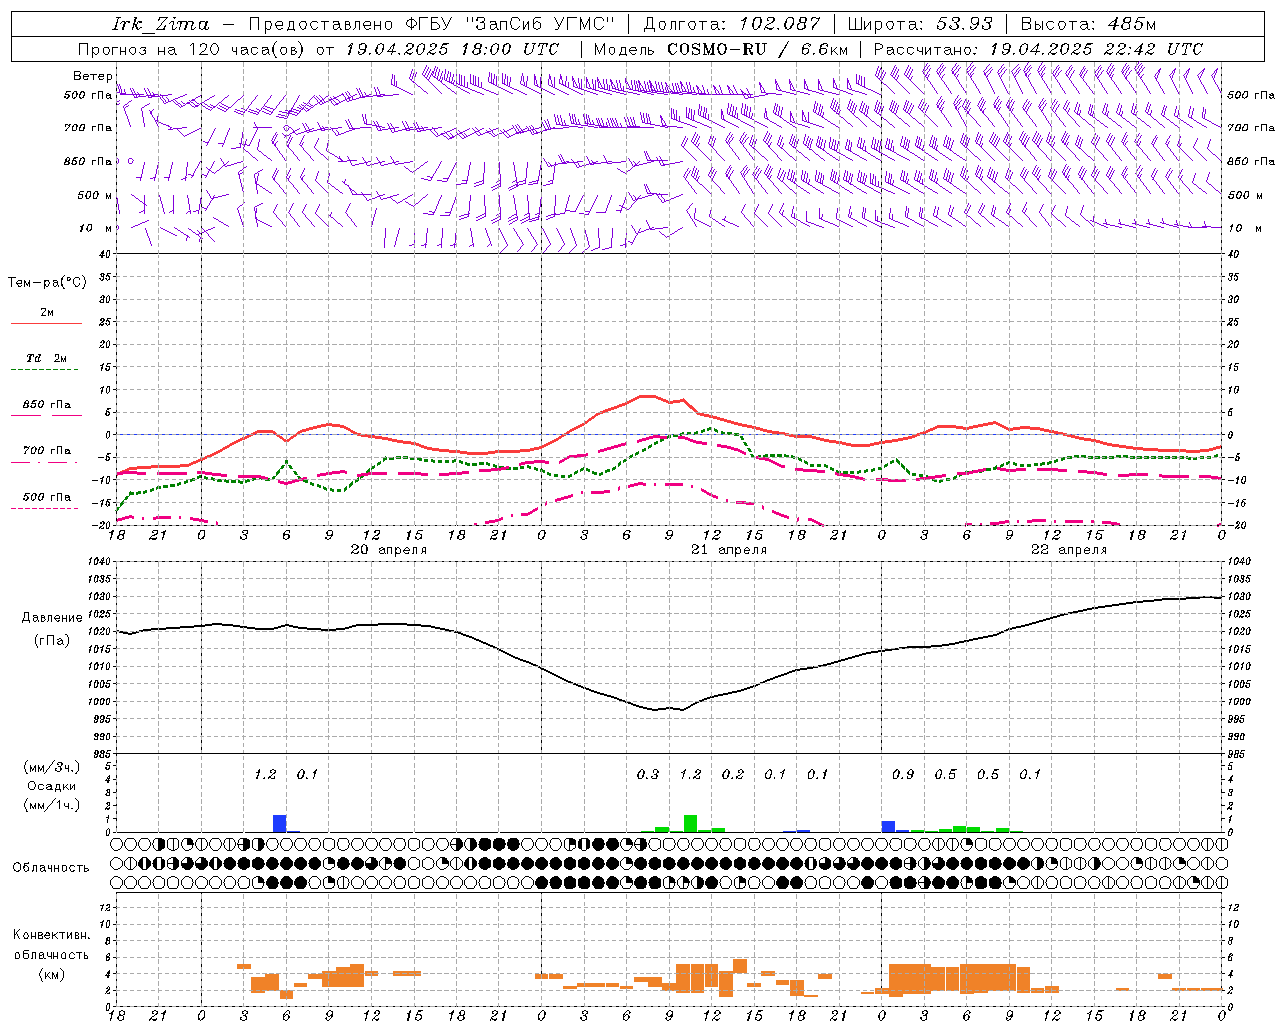Click the '21 апреля' date label
The image size is (1280, 1024).
point(729,550)
